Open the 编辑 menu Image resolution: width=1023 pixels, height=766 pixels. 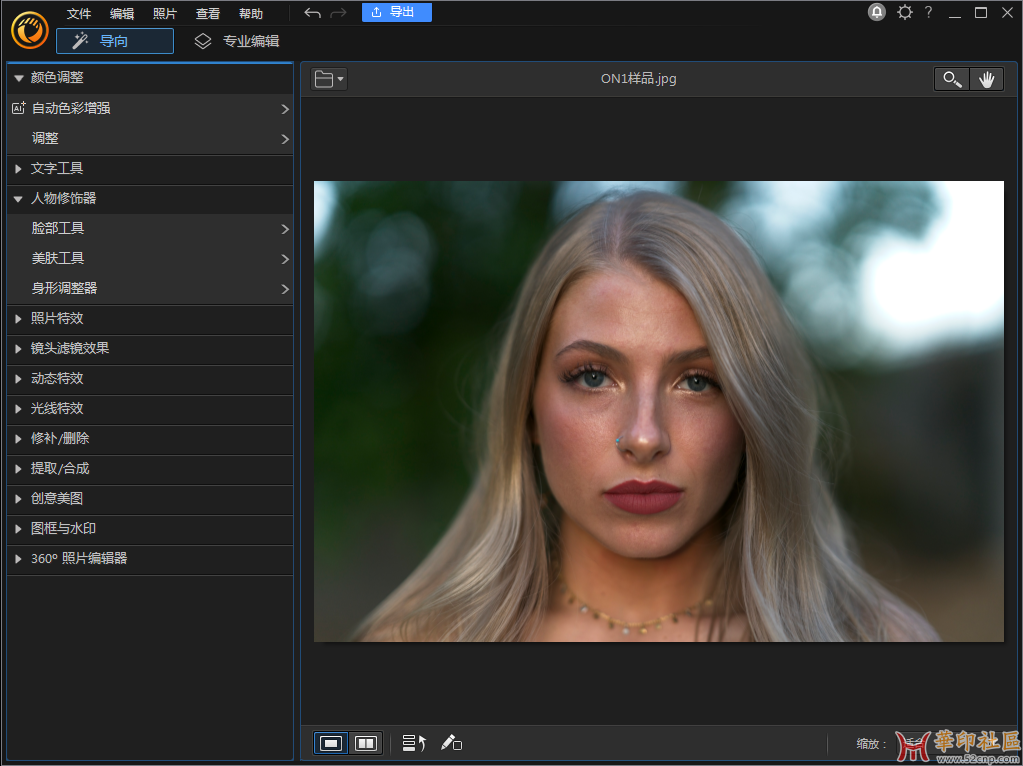tap(122, 14)
